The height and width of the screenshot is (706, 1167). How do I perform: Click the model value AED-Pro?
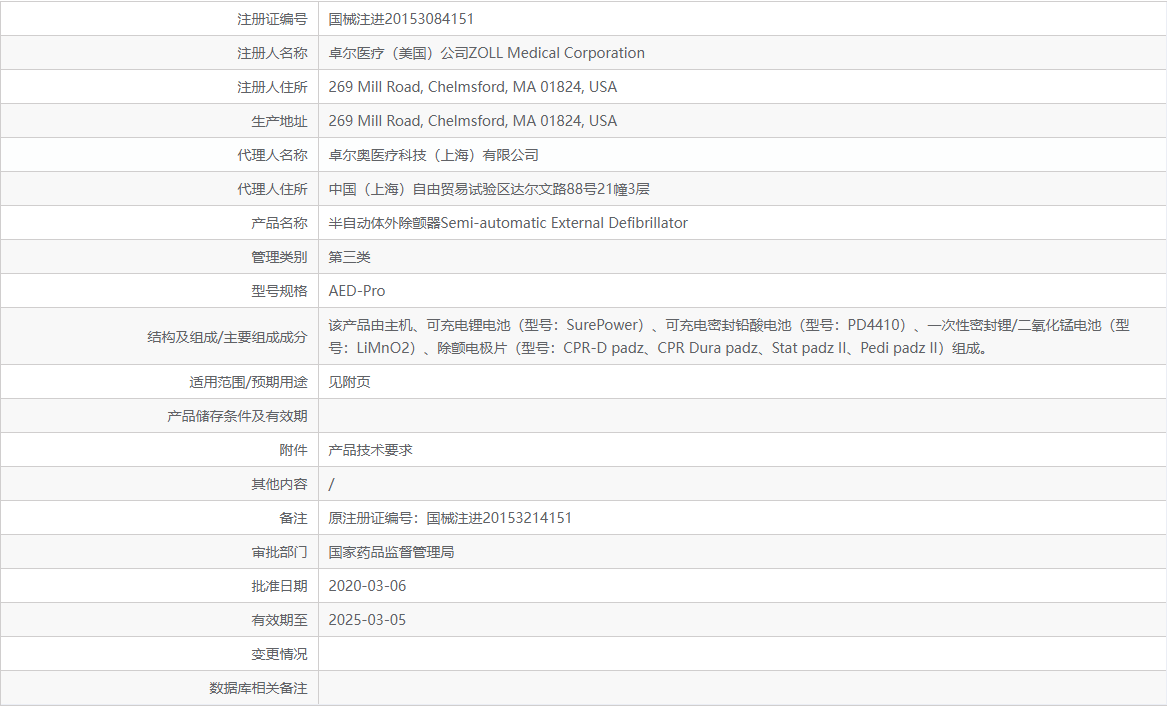pyautogui.click(x=357, y=291)
